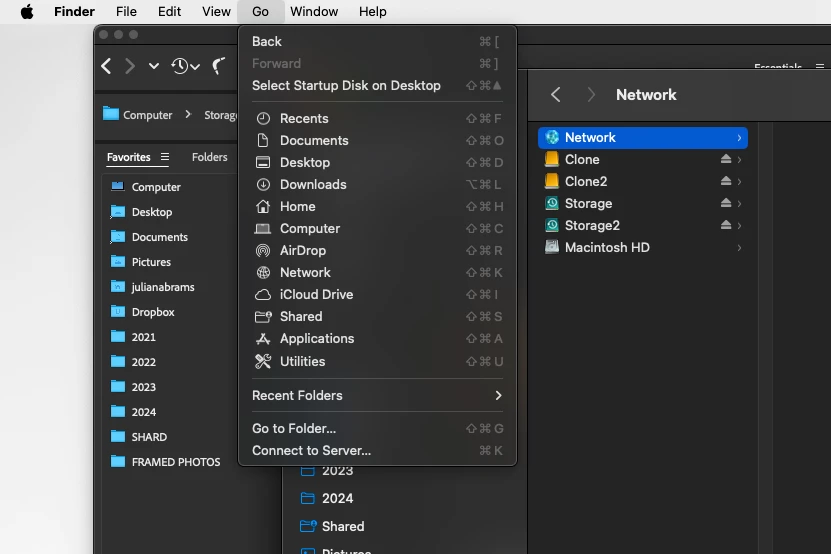Click the back arrow in Bridge toolbar

[x=107, y=66]
